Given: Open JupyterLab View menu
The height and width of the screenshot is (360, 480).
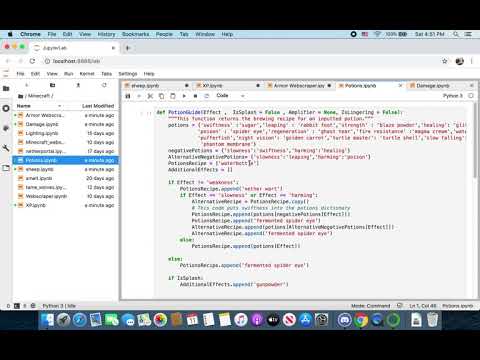Looking at the screenshot, I should click(x=52, y=74).
